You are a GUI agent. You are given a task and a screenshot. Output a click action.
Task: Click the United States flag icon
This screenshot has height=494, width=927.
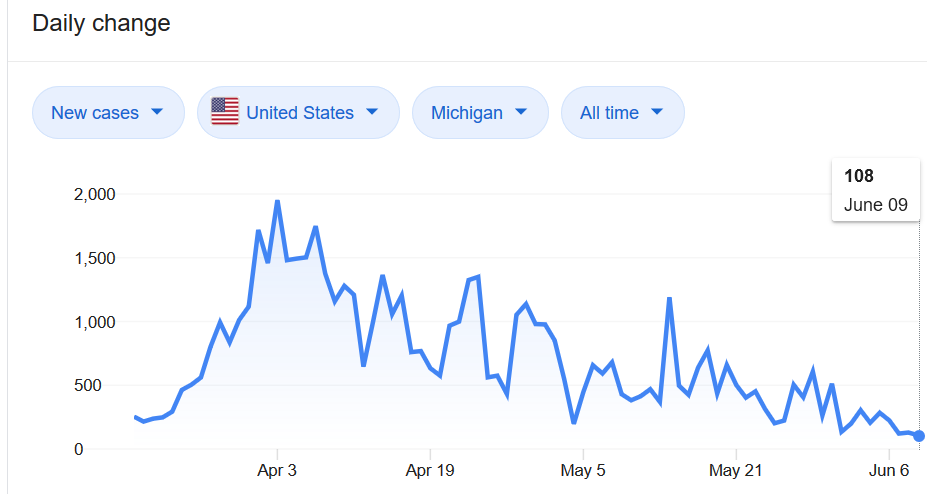pyautogui.click(x=225, y=112)
